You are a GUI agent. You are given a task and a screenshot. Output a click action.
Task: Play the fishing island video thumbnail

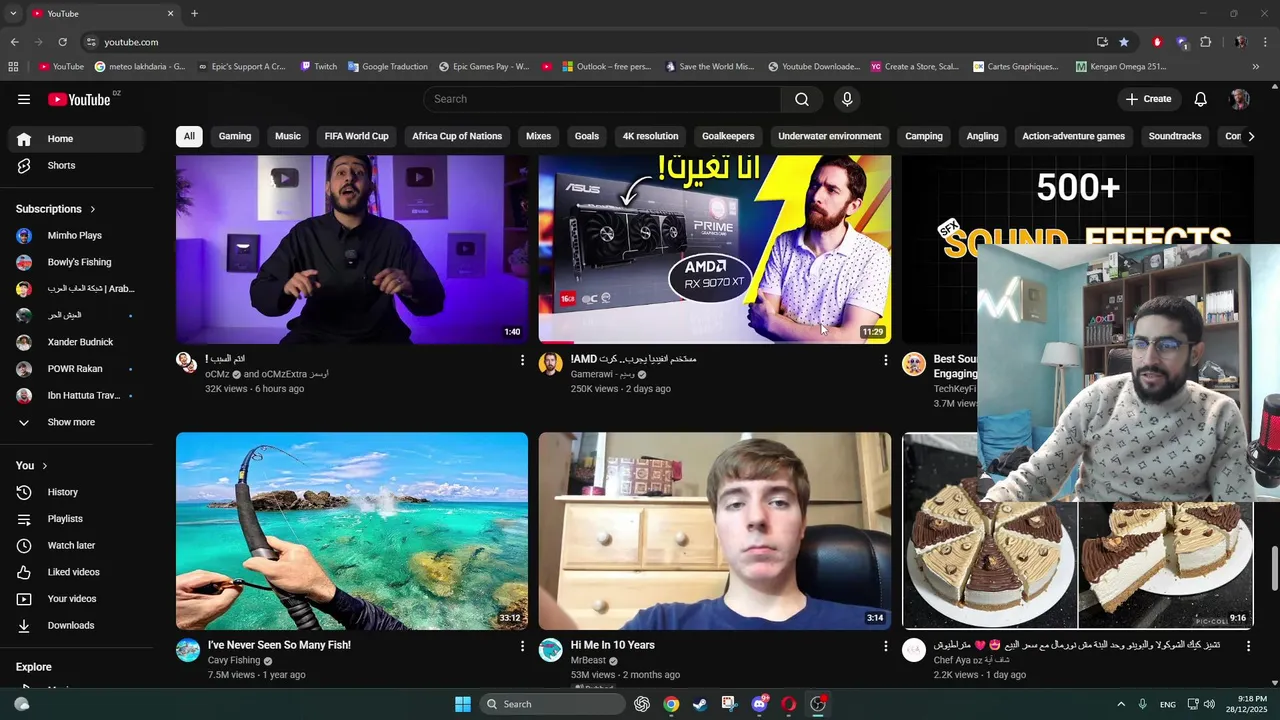pyautogui.click(x=352, y=531)
